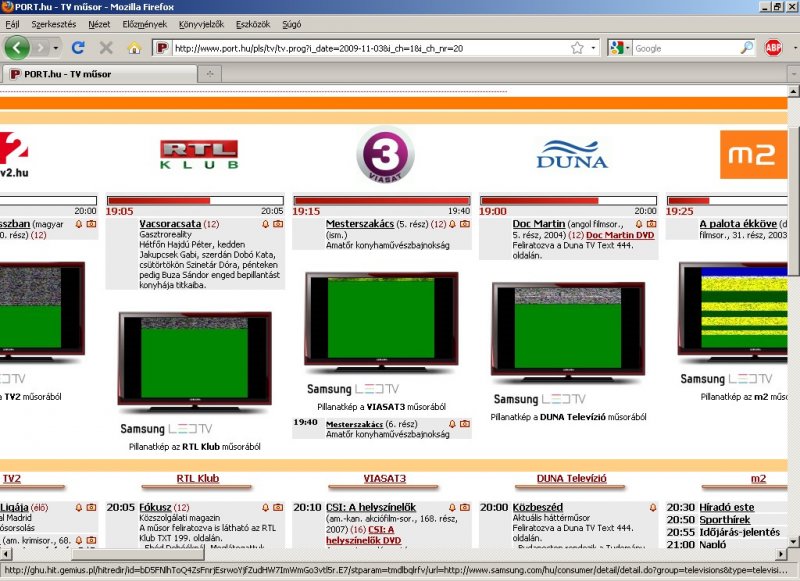Open the Előzmények menu
800x581 pixels.
pyautogui.click(x=145, y=24)
